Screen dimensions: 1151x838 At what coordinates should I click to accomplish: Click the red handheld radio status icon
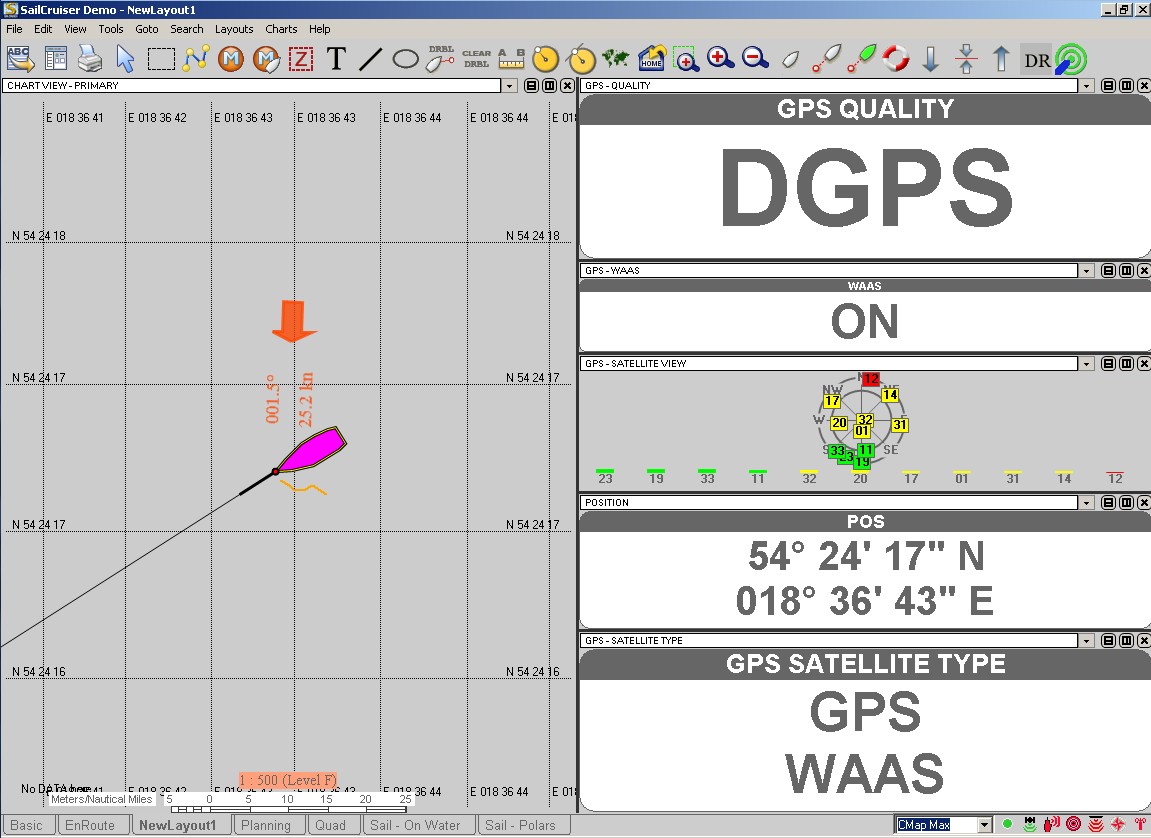point(1051,825)
